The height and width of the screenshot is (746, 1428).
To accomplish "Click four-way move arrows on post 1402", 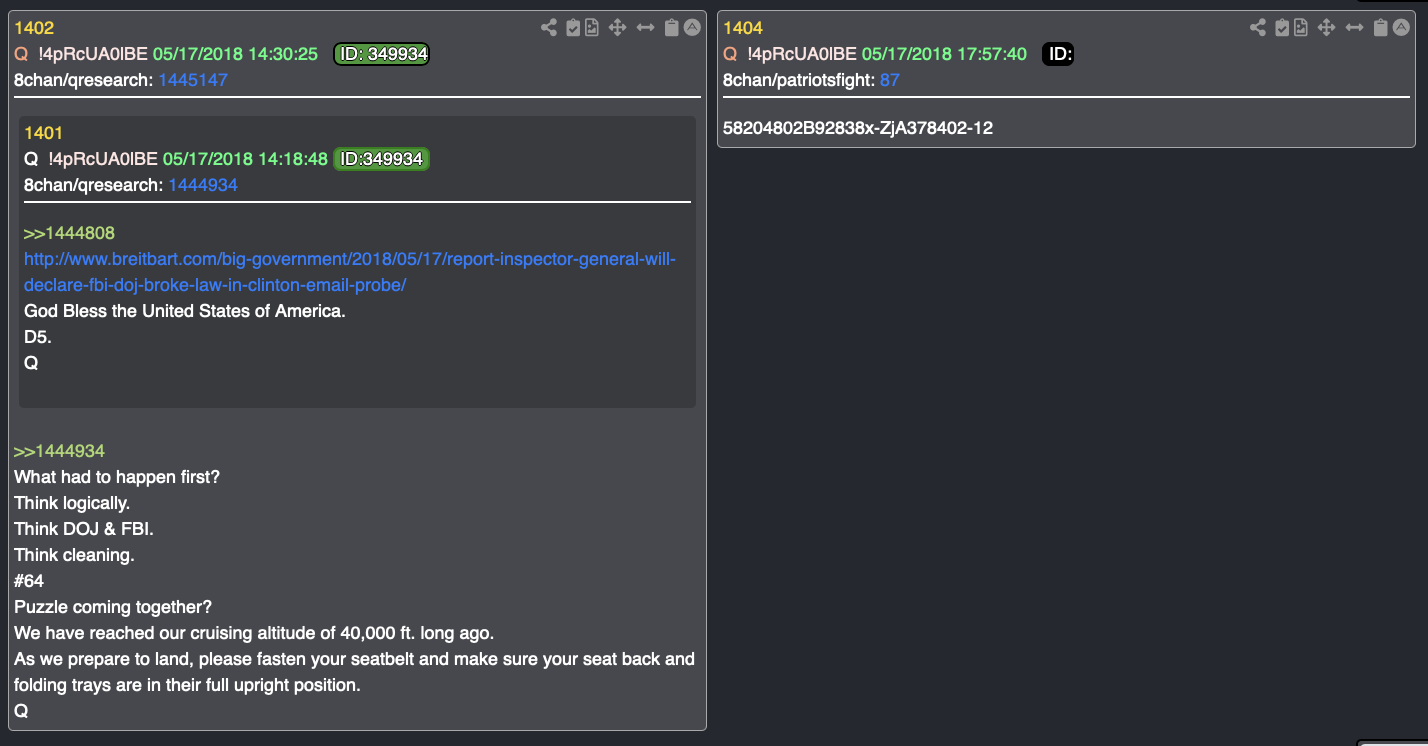I will (x=618, y=28).
